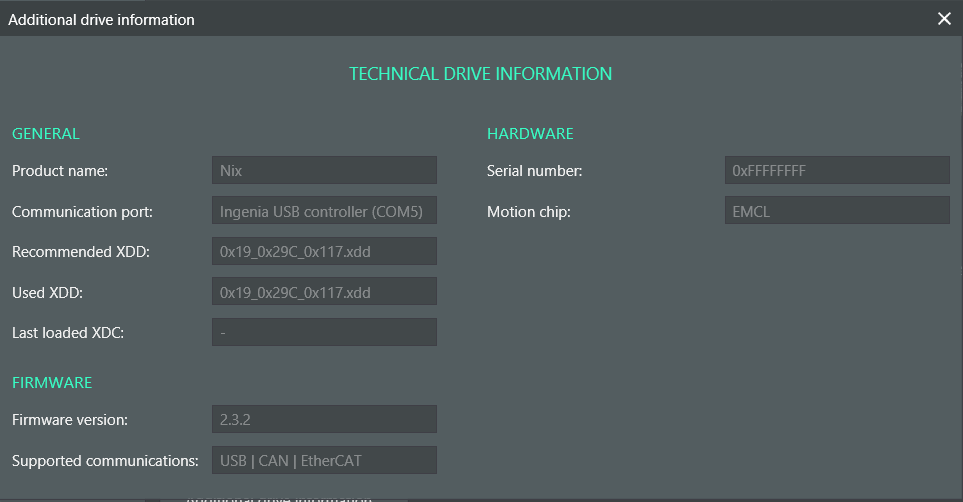963x502 pixels.
Task: Click the HARDWARE section heading
Action: pos(530,133)
